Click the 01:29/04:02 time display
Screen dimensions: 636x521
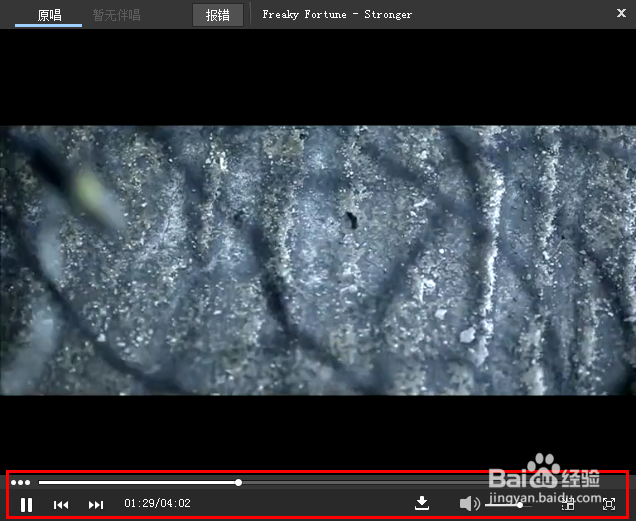[x=157, y=504]
